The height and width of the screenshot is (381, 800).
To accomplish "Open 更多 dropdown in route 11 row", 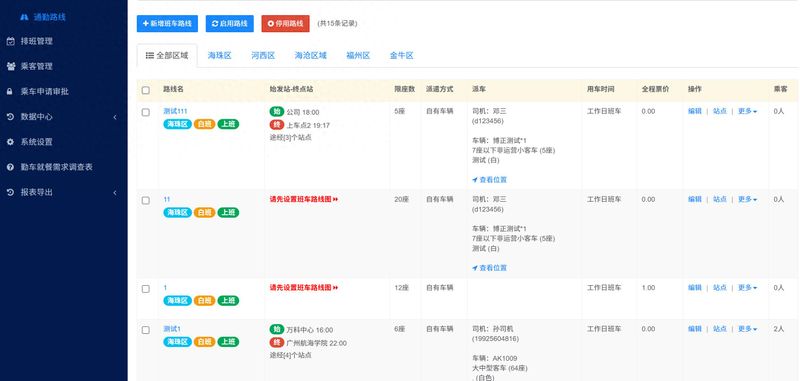I will pyautogui.click(x=747, y=199).
